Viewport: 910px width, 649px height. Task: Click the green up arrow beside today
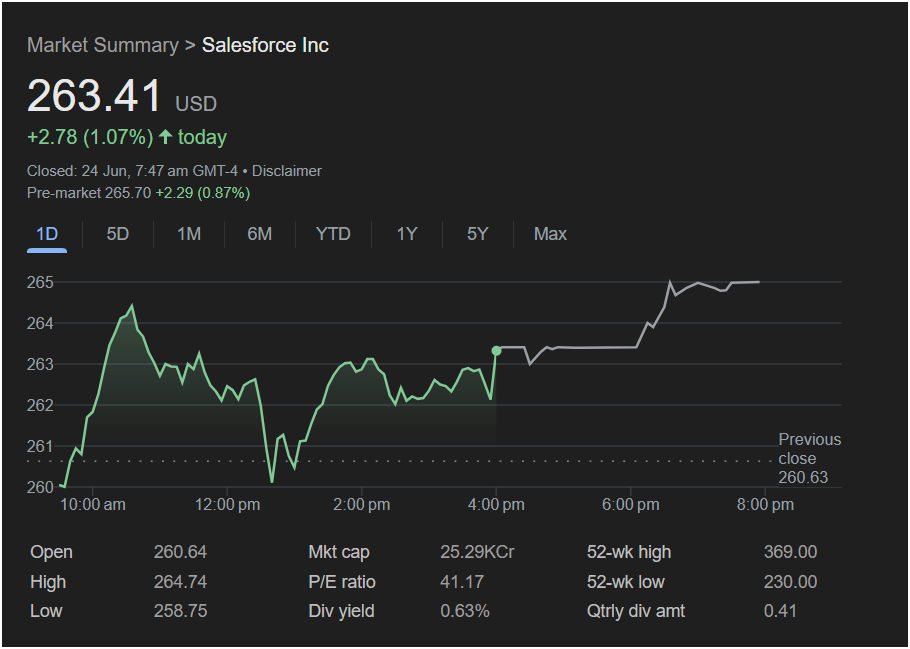[x=165, y=137]
